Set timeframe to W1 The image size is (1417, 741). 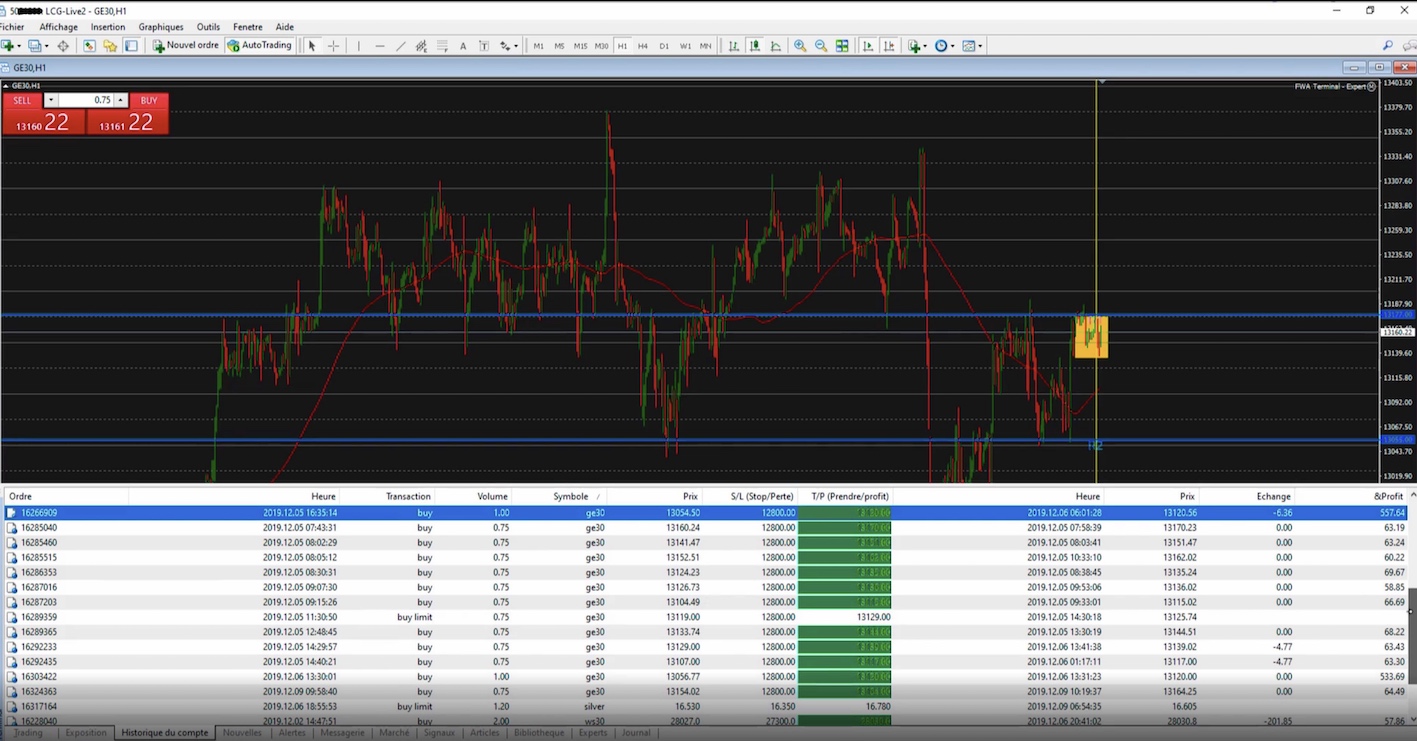click(x=685, y=46)
